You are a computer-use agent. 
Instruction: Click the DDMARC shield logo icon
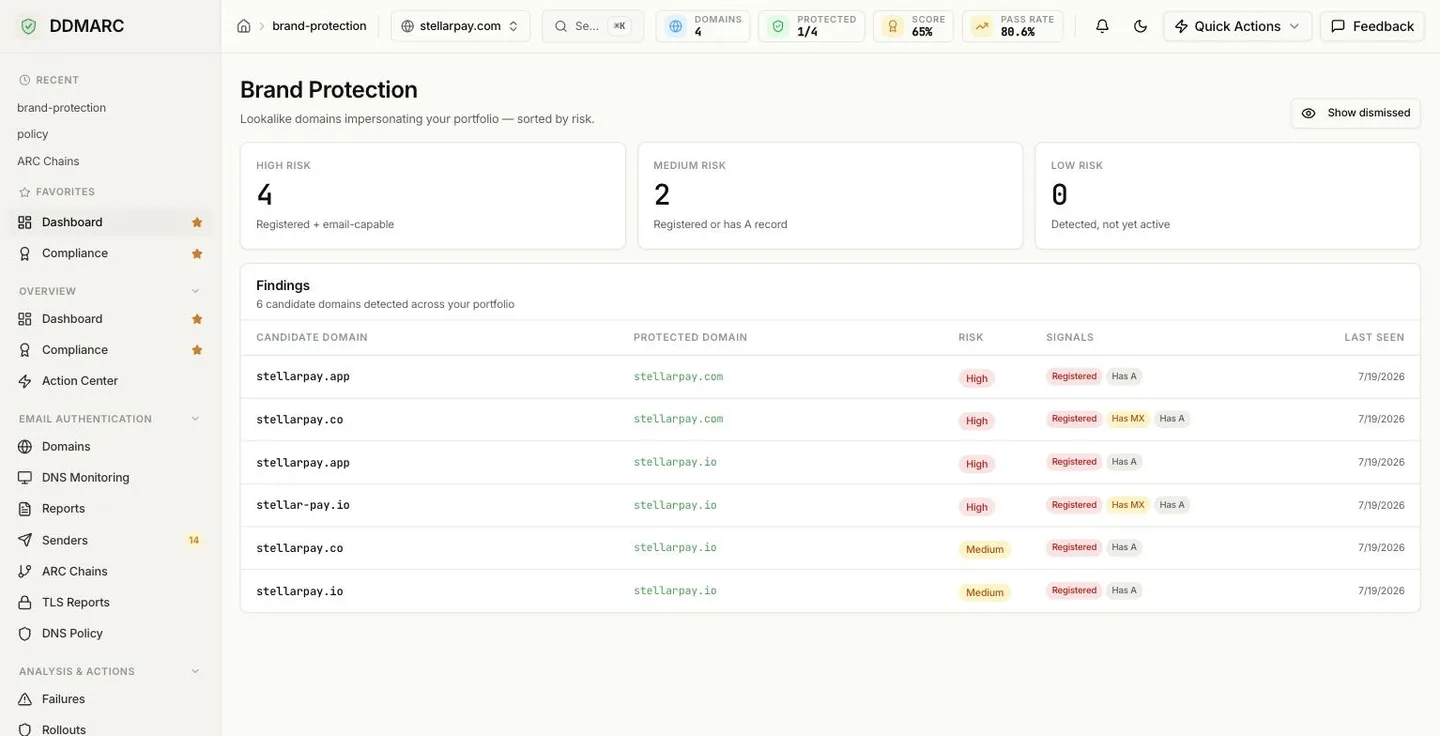pyautogui.click(x=28, y=26)
